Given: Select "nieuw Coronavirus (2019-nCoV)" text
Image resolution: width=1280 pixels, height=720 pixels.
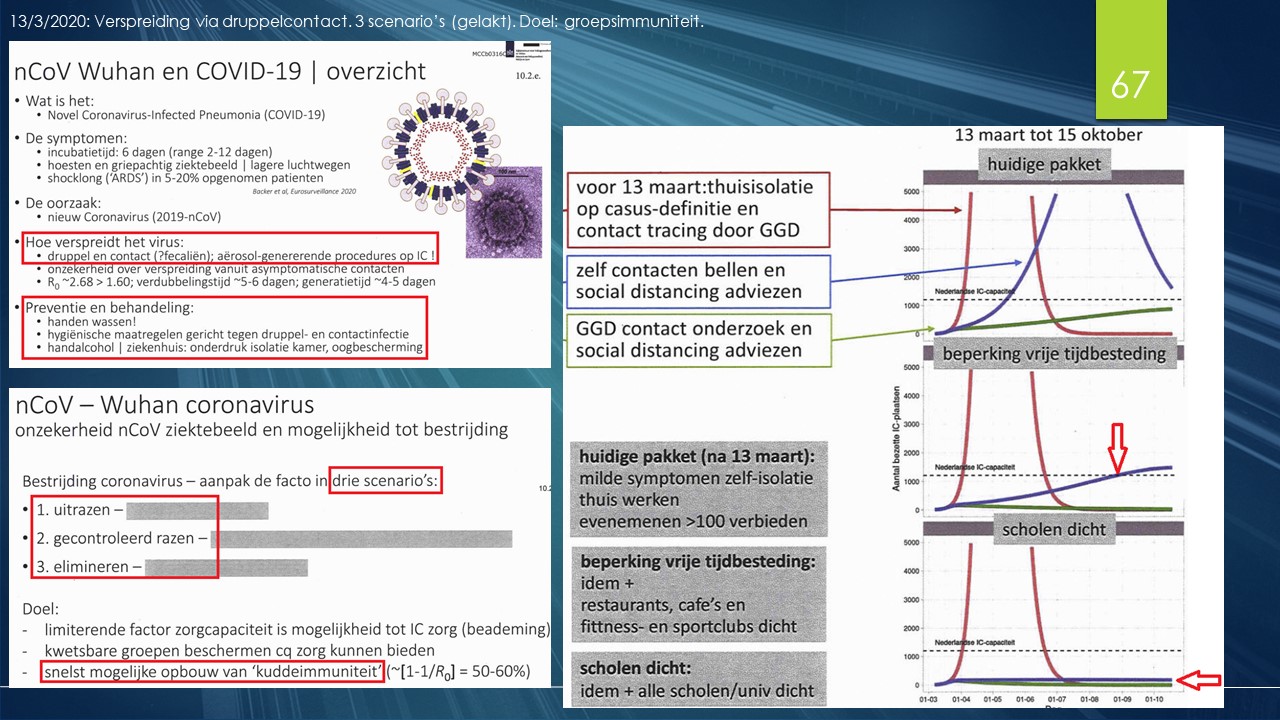Looking at the screenshot, I should [x=133, y=215].
